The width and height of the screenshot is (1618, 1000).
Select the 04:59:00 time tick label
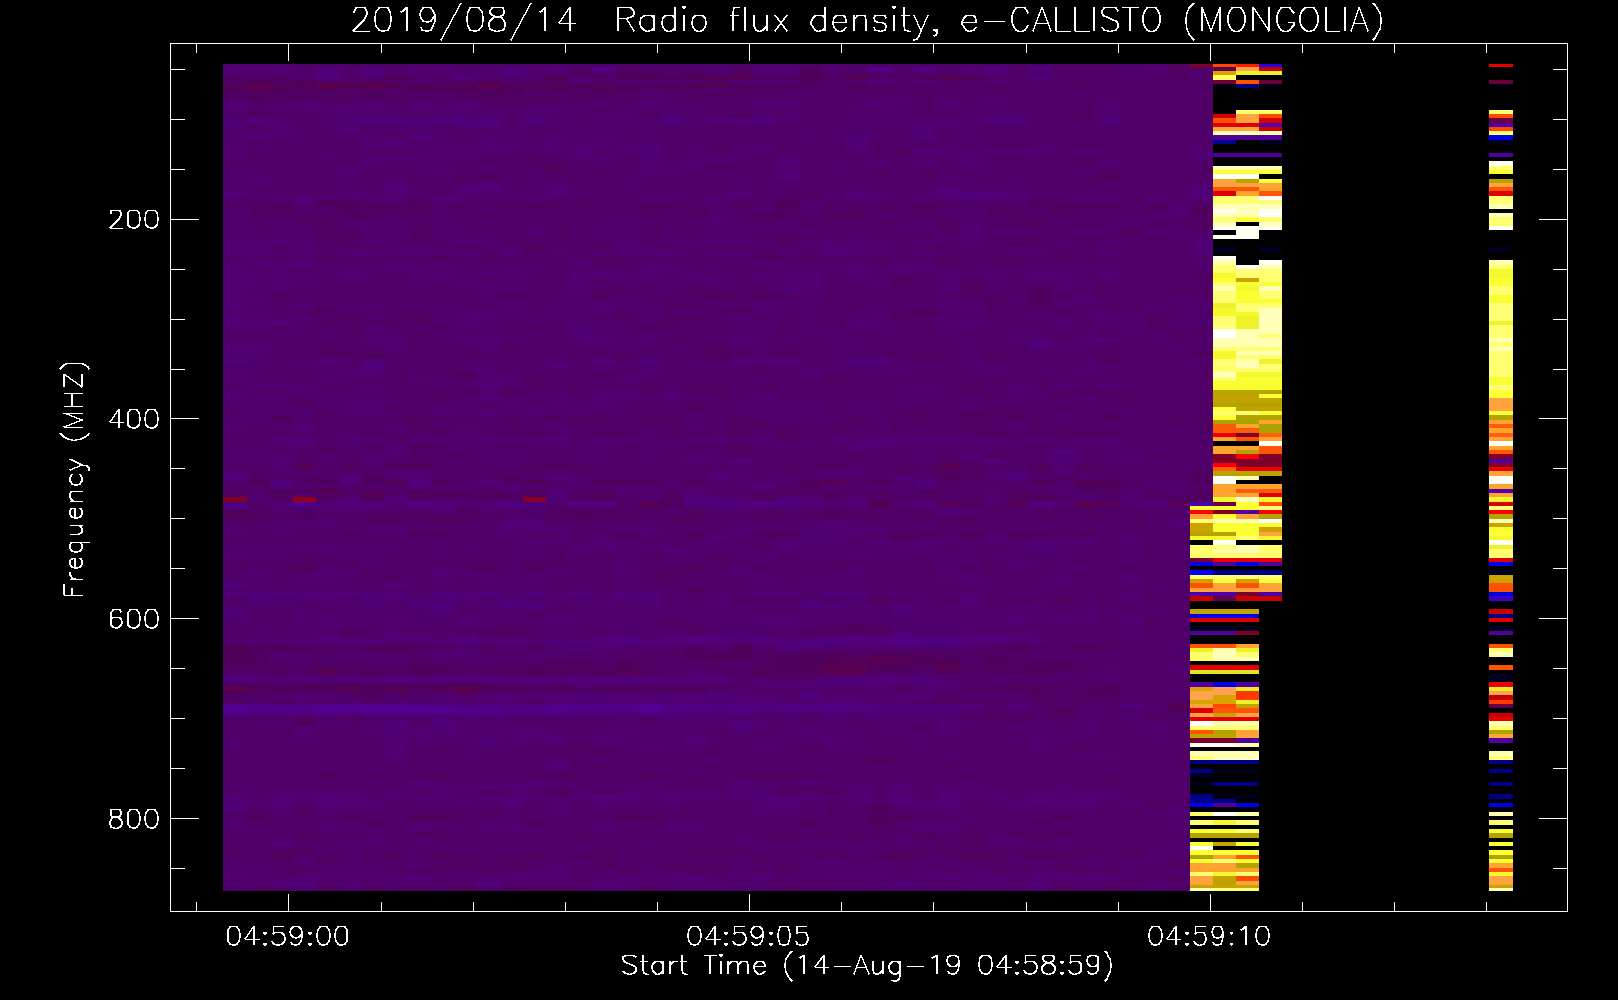[288, 937]
